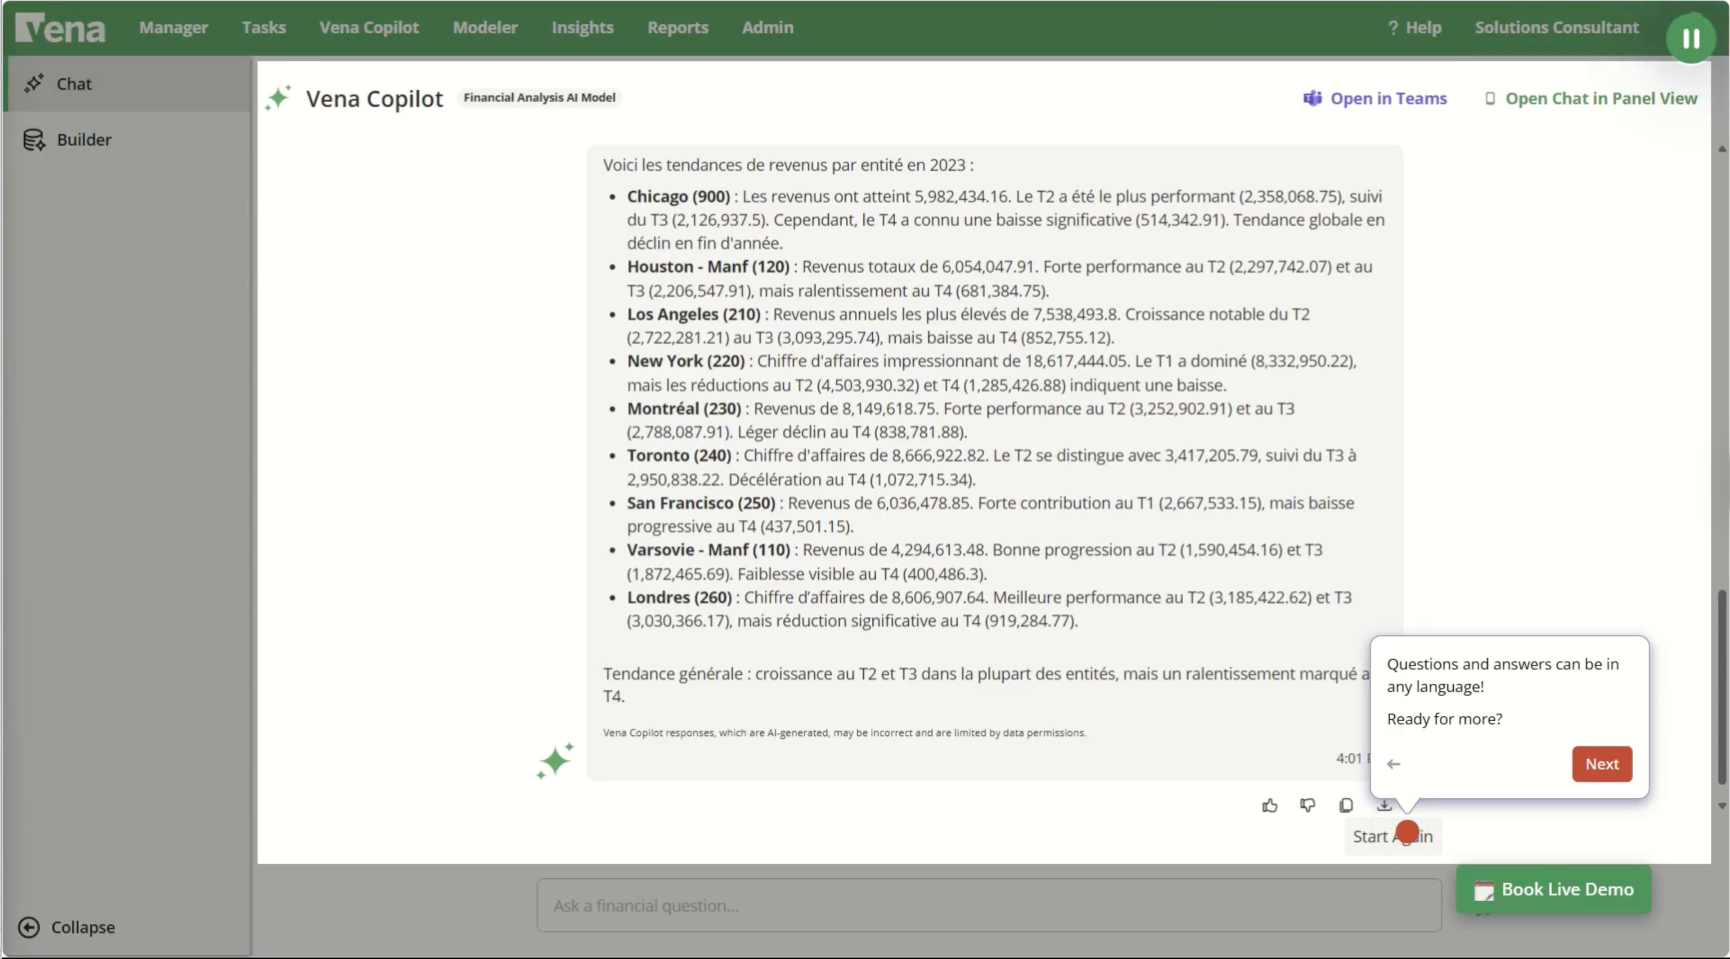This screenshot has height=959, width=1730.
Task: Click the Teams icon beside Open in Teams
Action: click(1313, 98)
